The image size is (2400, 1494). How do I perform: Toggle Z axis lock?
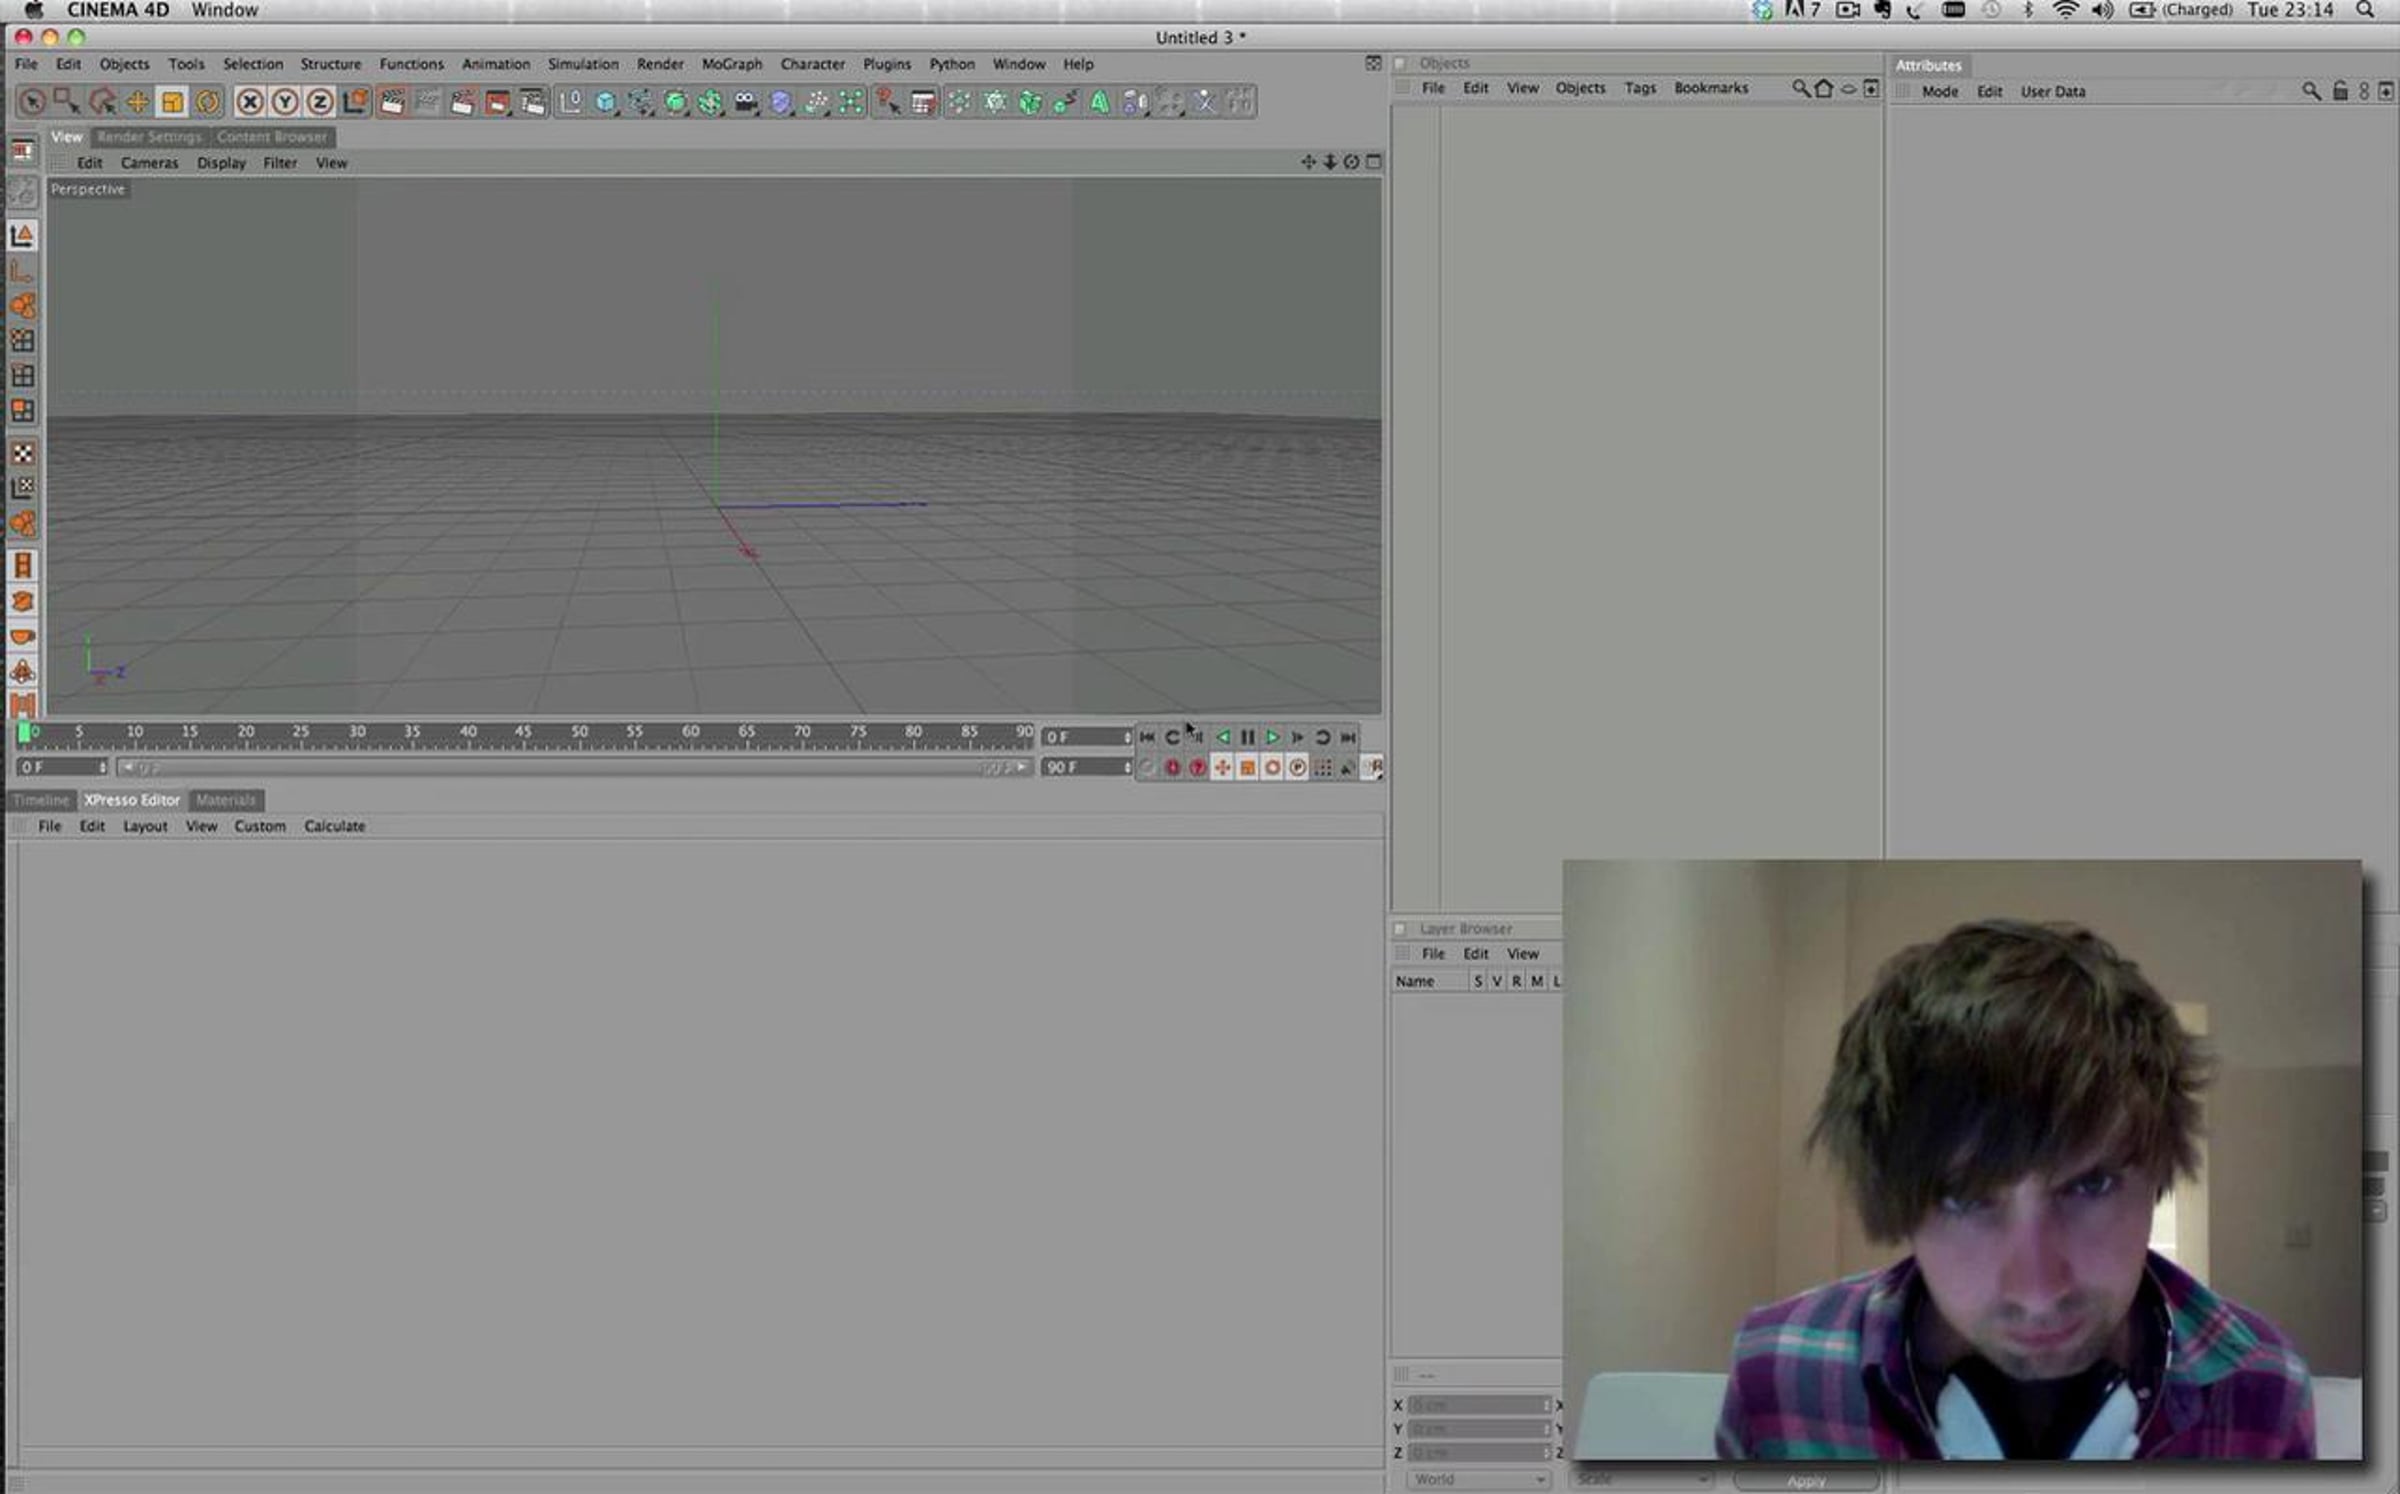click(x=320, y=102)
